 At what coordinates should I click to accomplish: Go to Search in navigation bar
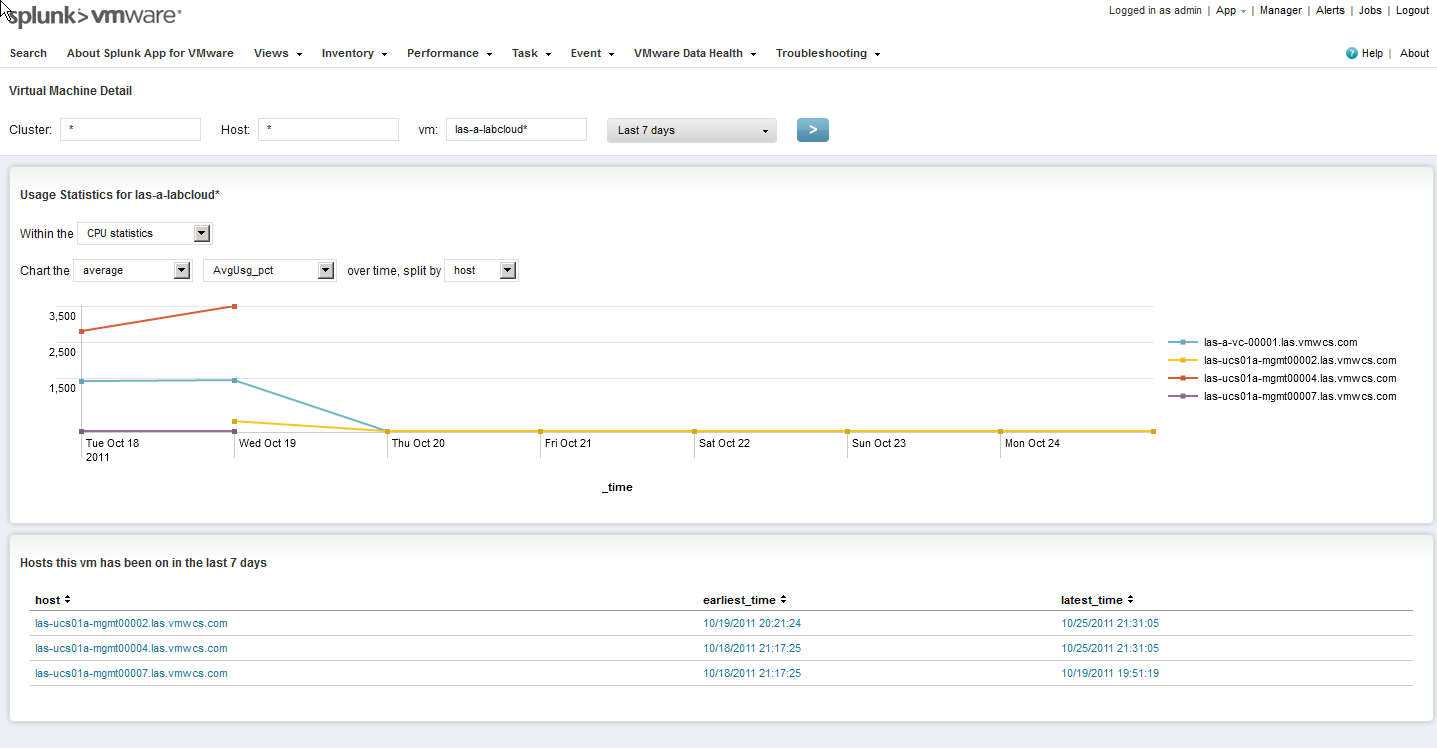pyautogui.click(x=28, y=53)
